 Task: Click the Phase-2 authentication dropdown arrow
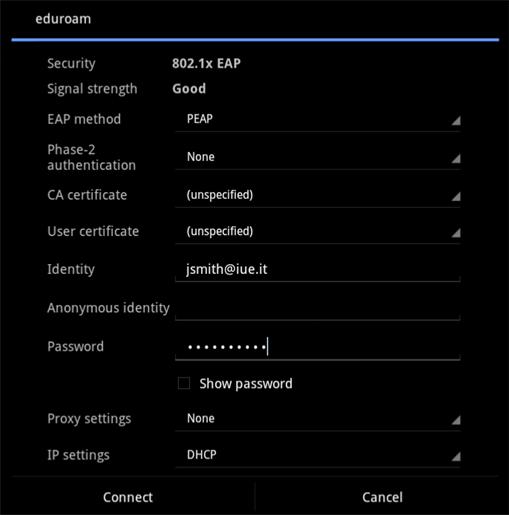click(x=456, y=159)
